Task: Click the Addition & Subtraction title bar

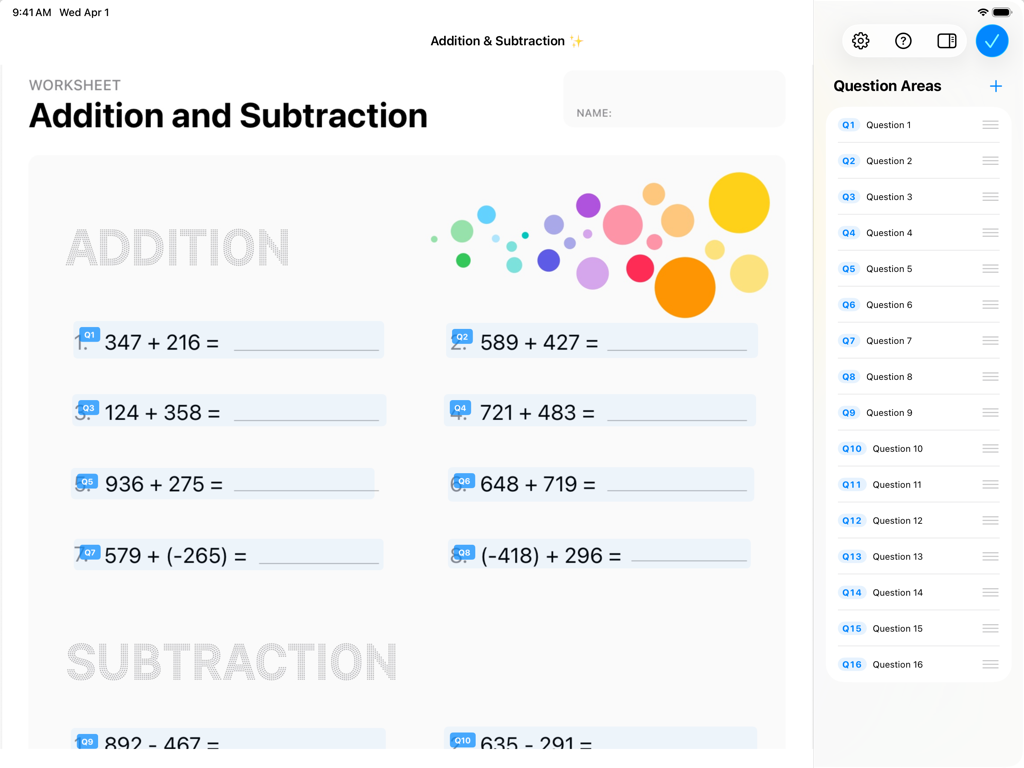Action: [x=507, y=41]
